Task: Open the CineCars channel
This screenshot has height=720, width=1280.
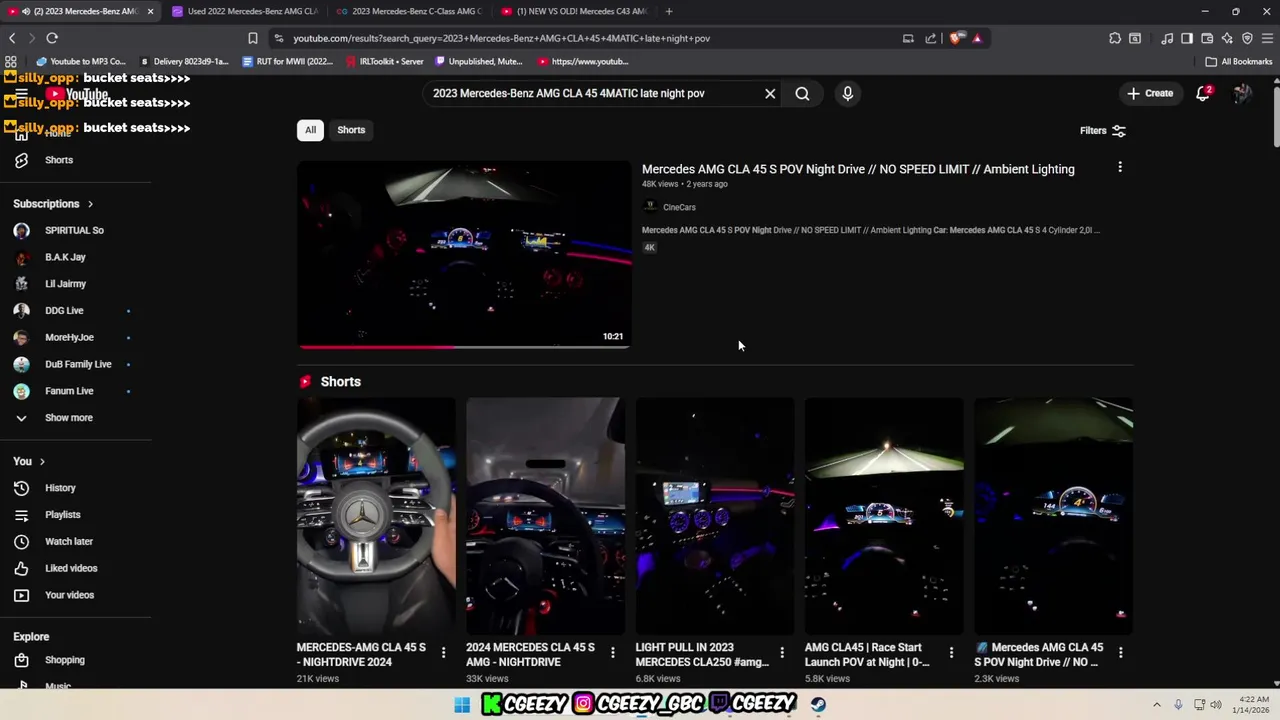Action: pyautogui.click(x=679, y=207)
